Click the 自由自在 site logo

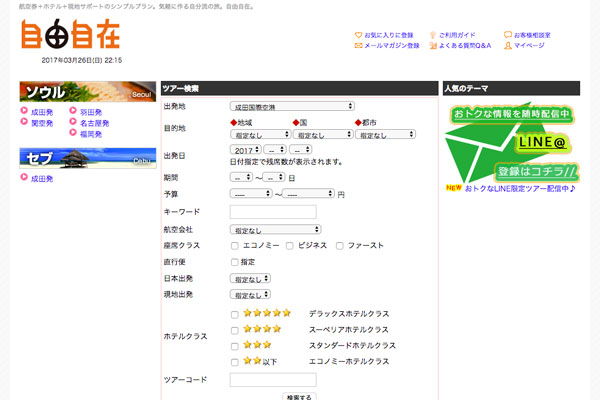(70, 34)
